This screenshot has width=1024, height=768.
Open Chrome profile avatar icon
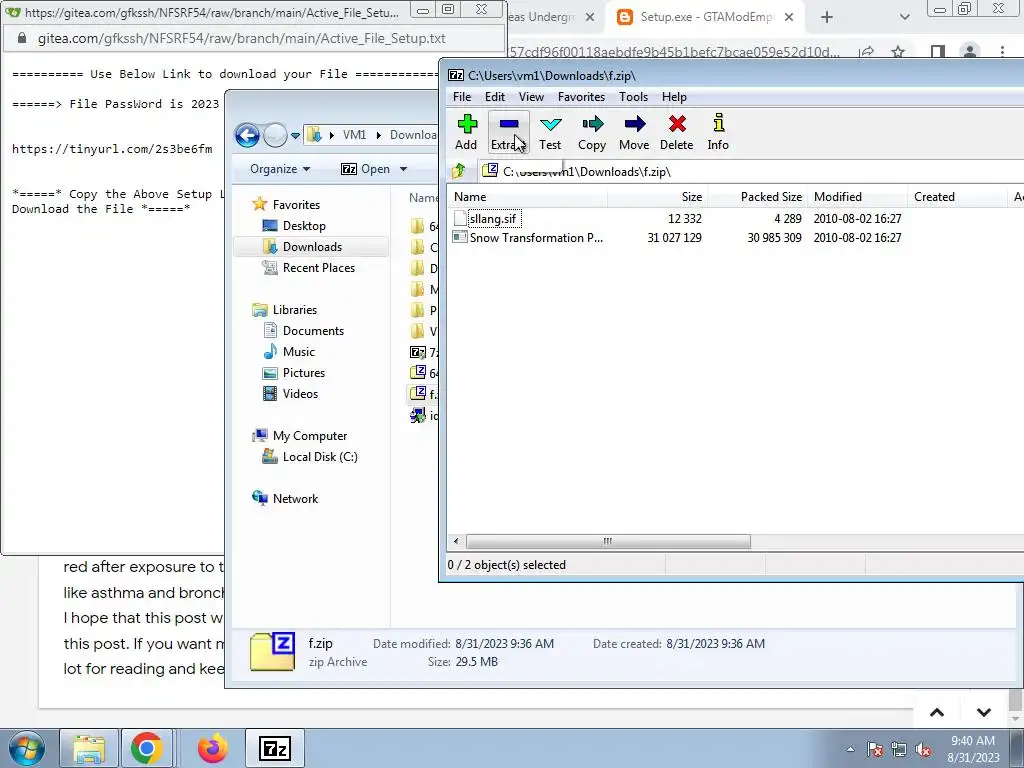tap(970, 51)
